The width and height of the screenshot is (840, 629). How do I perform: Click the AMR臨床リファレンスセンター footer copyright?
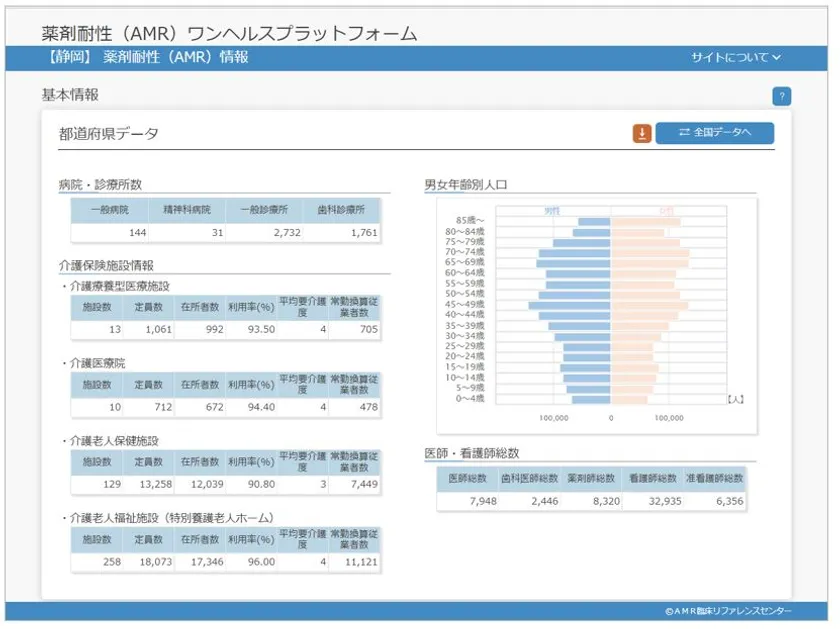point(727,611)
